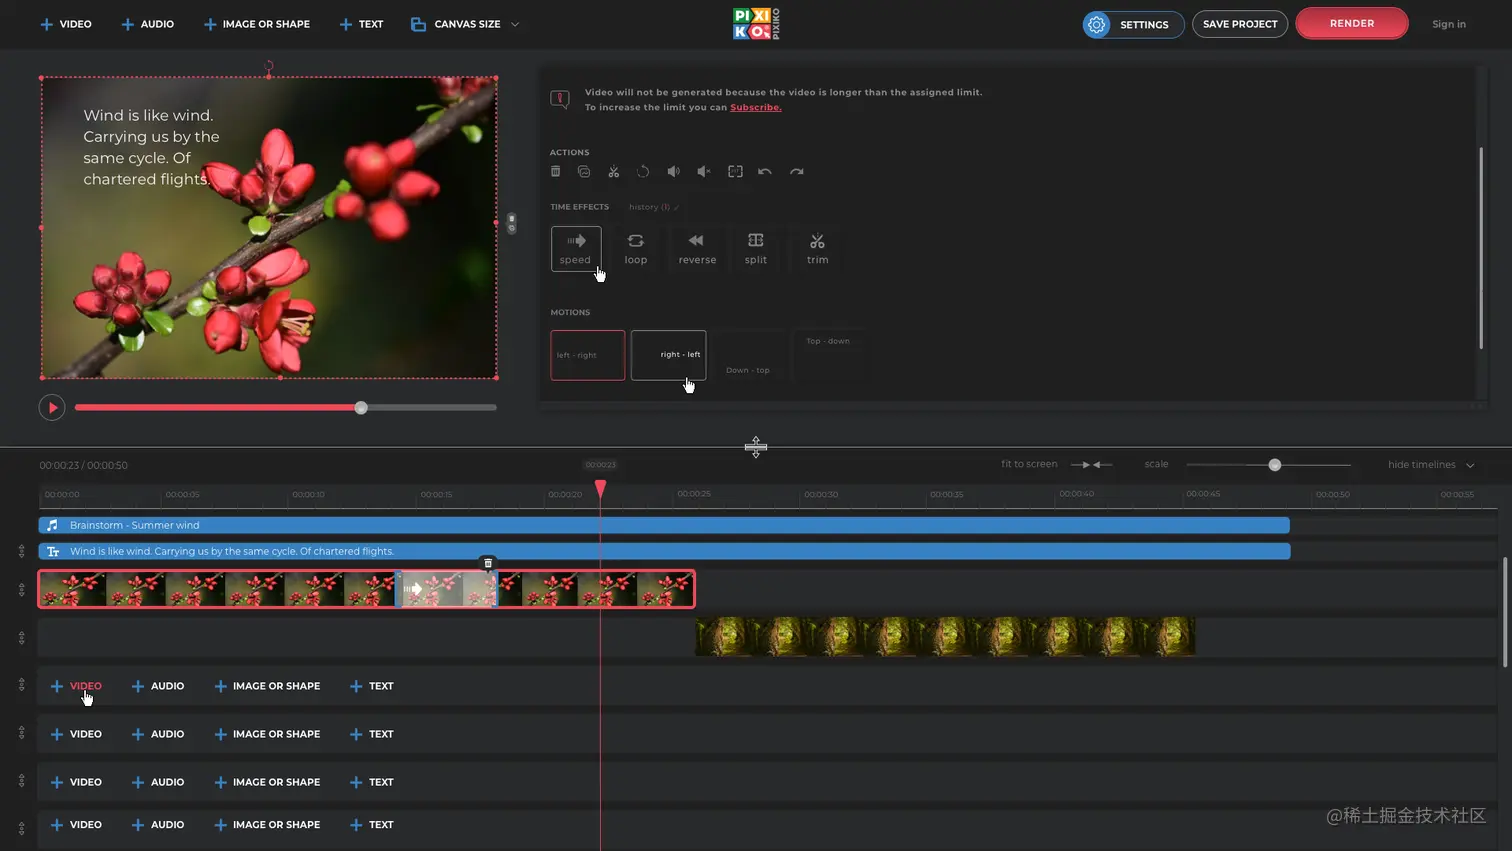The height and width of the screenshot is (851, 1512).
Task: Undo the last action
Action: click(x=765, y=171)
